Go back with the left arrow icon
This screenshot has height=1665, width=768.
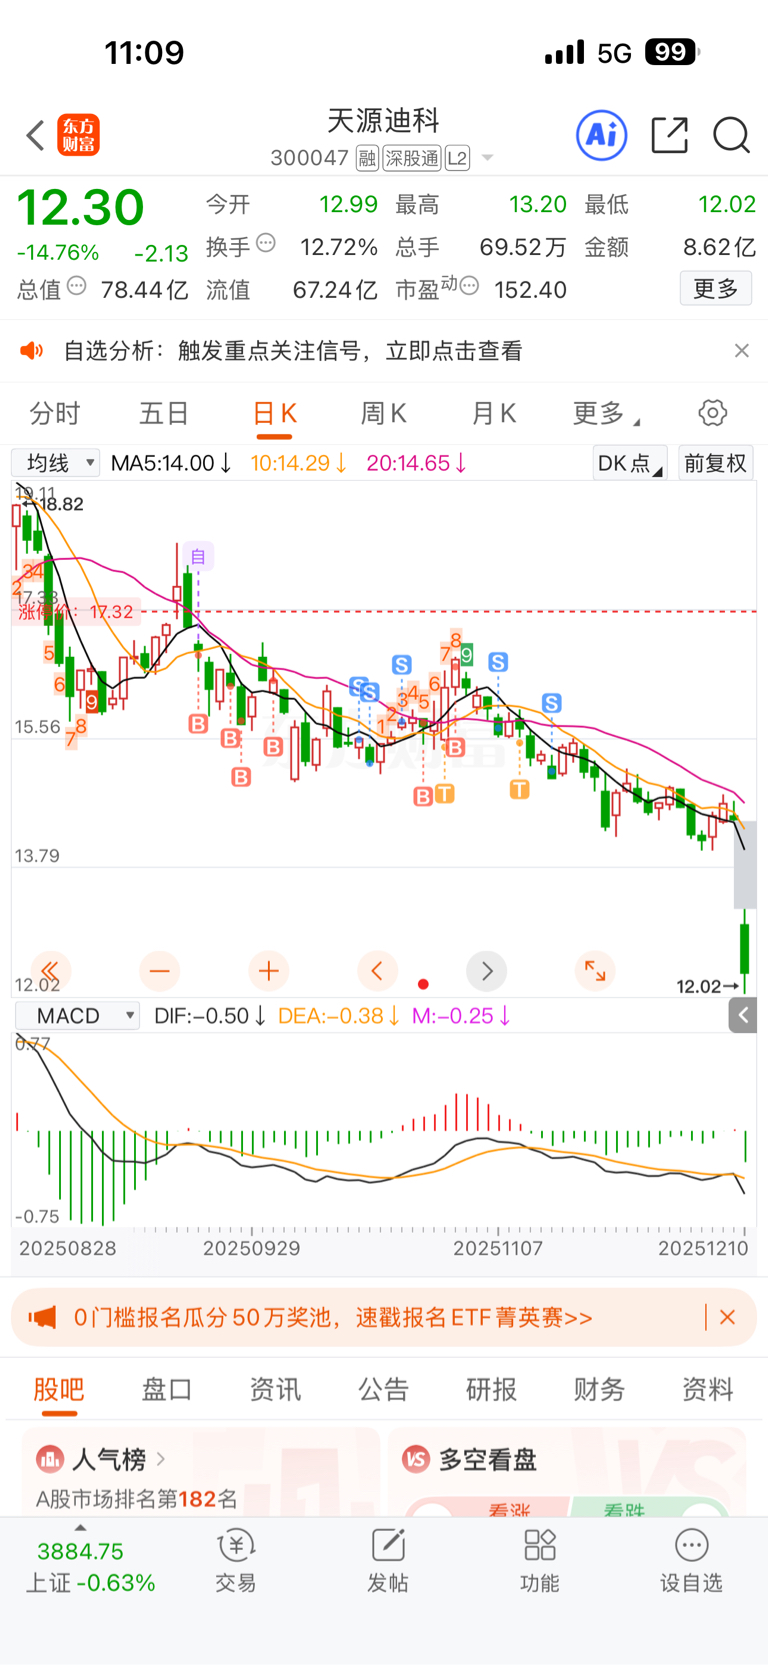click(35, 135)
